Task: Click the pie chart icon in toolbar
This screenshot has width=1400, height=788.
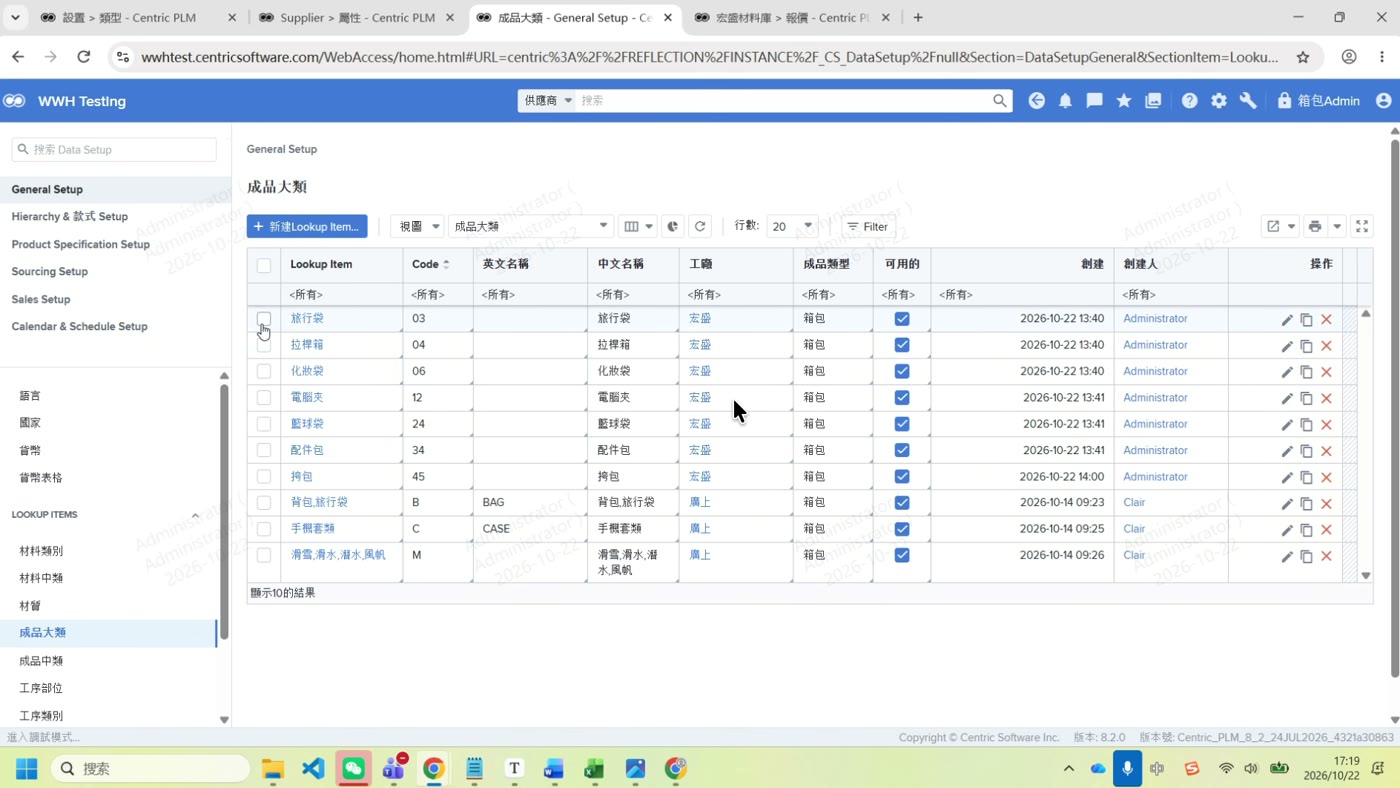Action: coord(672,227)
